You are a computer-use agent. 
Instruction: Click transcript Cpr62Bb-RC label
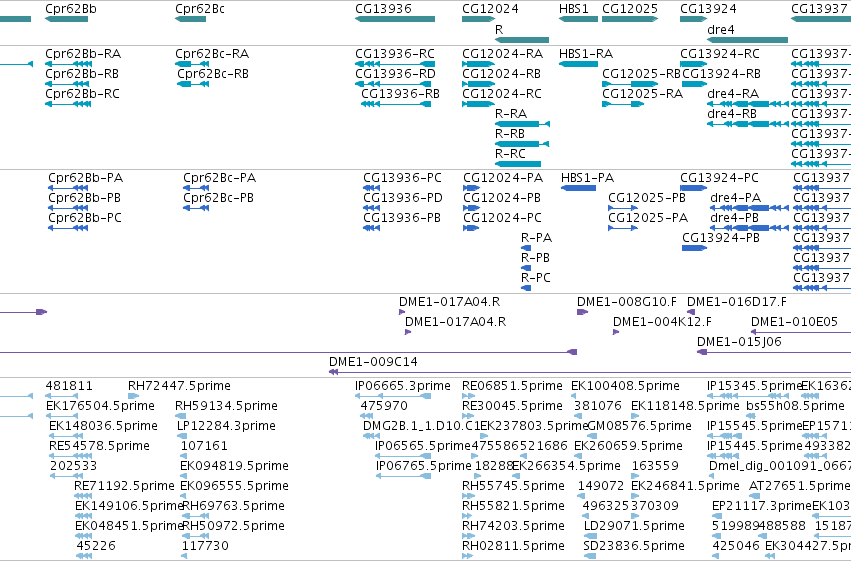pos(82,94)
